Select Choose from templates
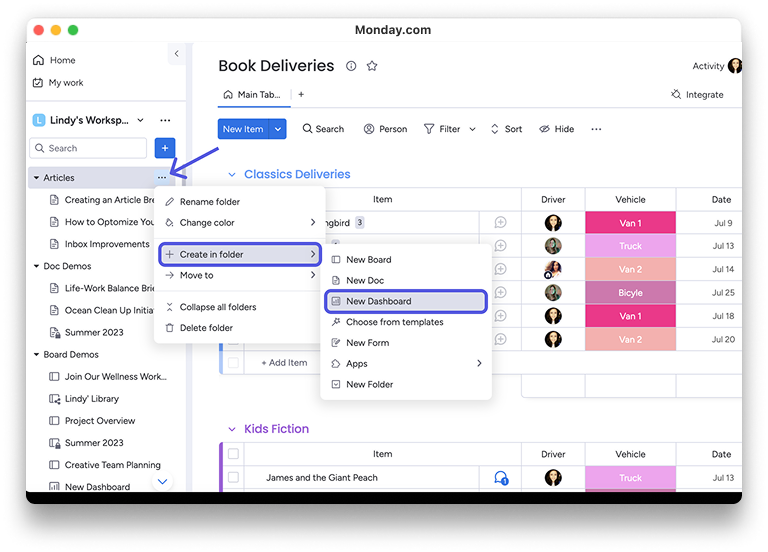The image size is (768, 552). tap(406, 322)
